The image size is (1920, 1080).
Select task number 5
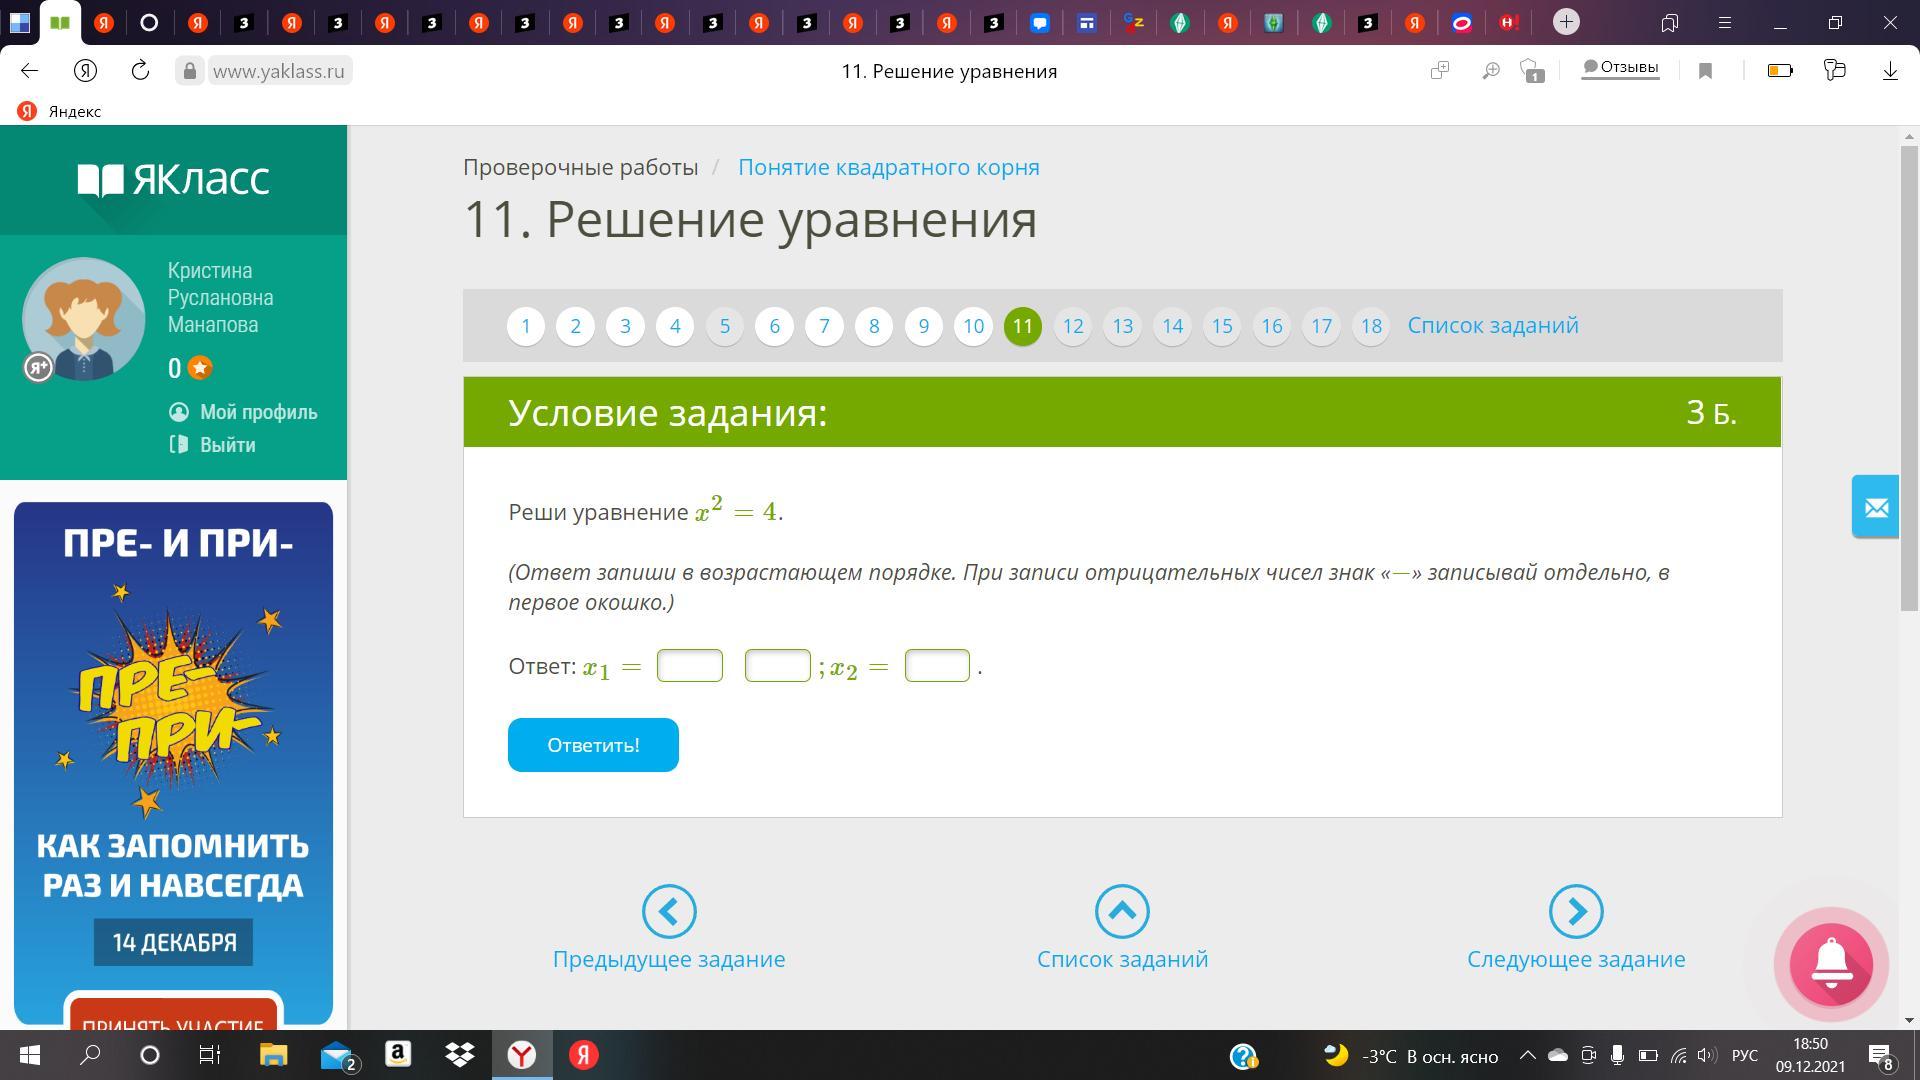[725, 326]
